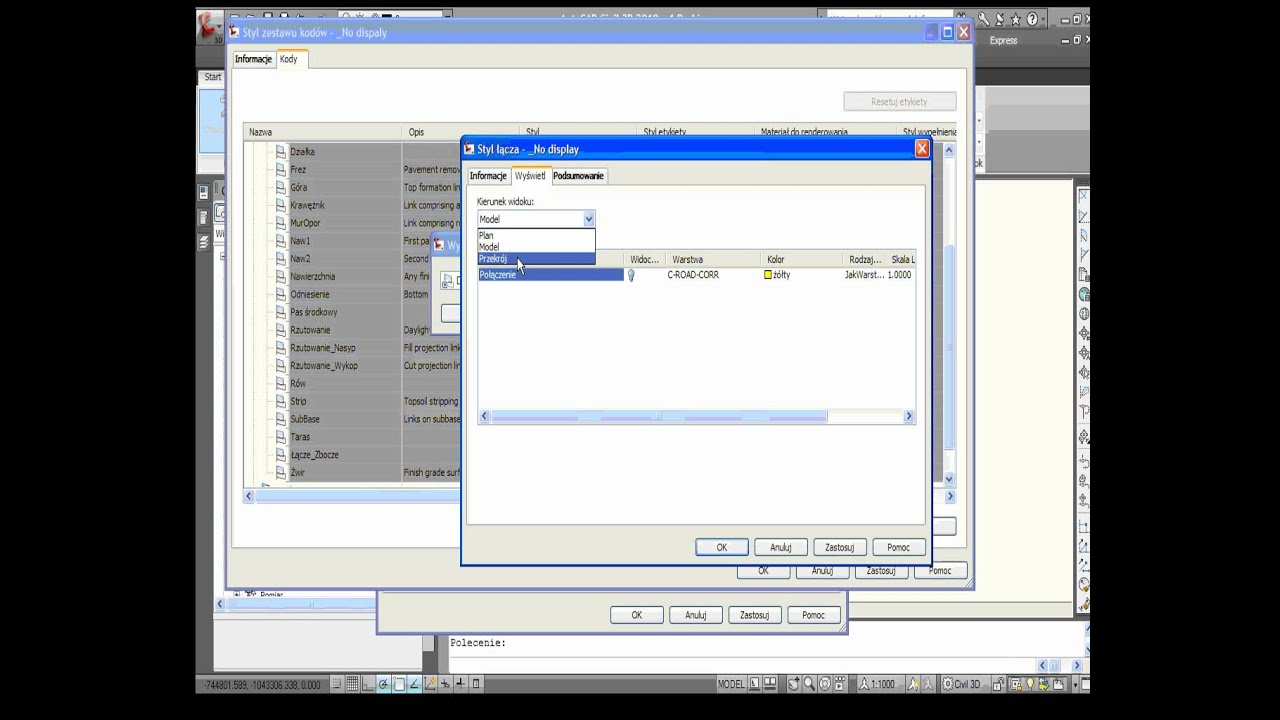Click Anuluj in Styl łącza dialog
The image size is (1280, 720).
[x=781, y=547]
